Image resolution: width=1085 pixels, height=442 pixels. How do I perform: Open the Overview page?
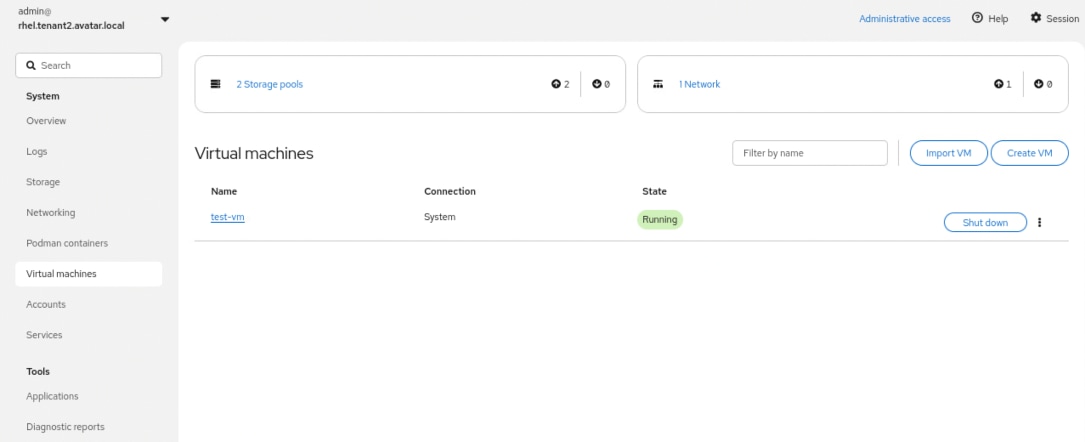46,121
